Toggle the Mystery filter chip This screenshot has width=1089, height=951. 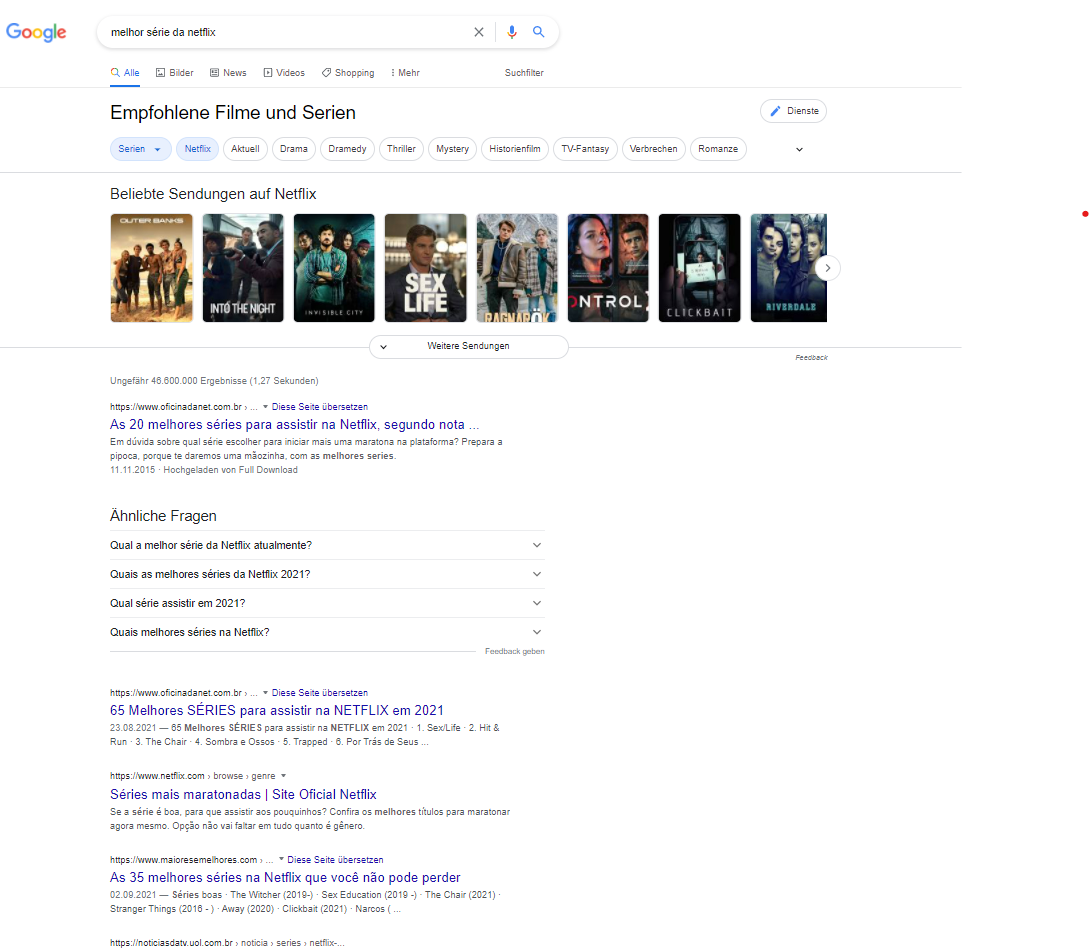tap(452, 149)
